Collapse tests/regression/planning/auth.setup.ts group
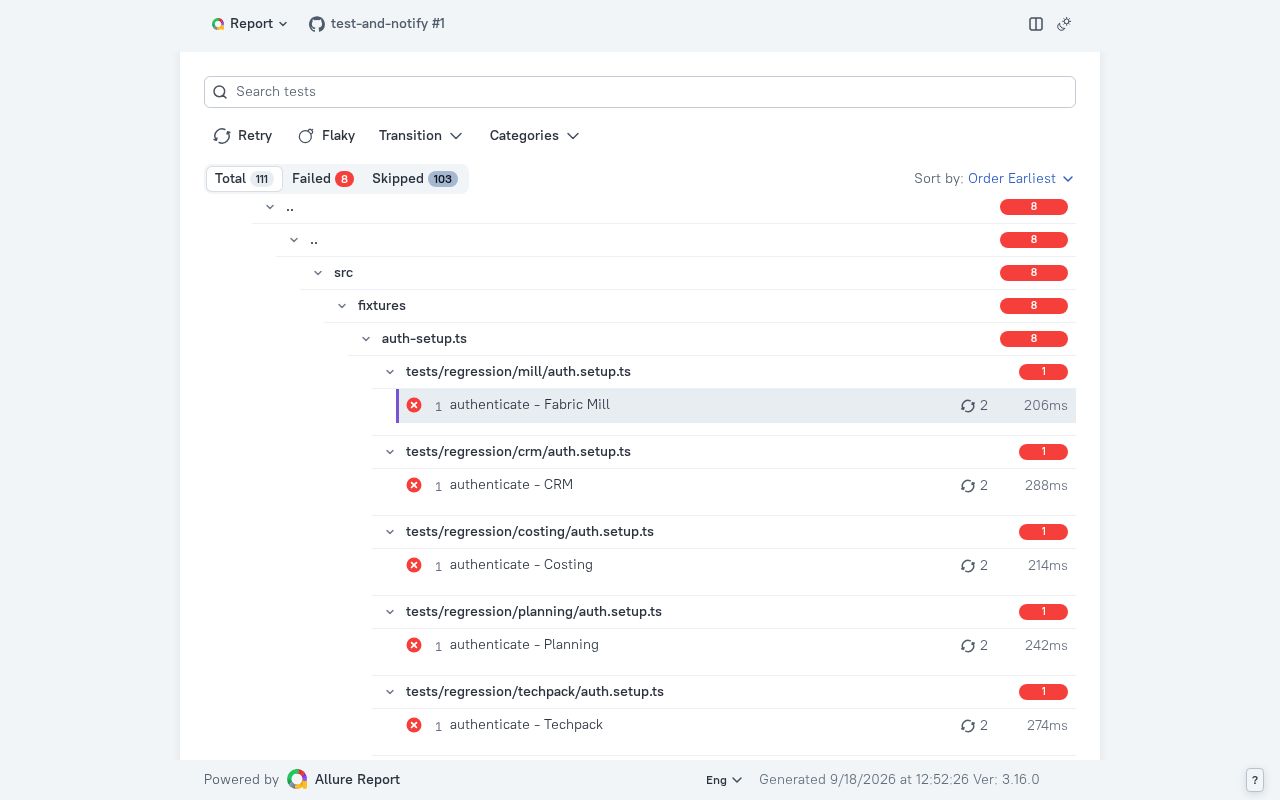Image resolution: width=1280 pixels, height=800 pixels. pyautogui.click(x=390, y=612)
